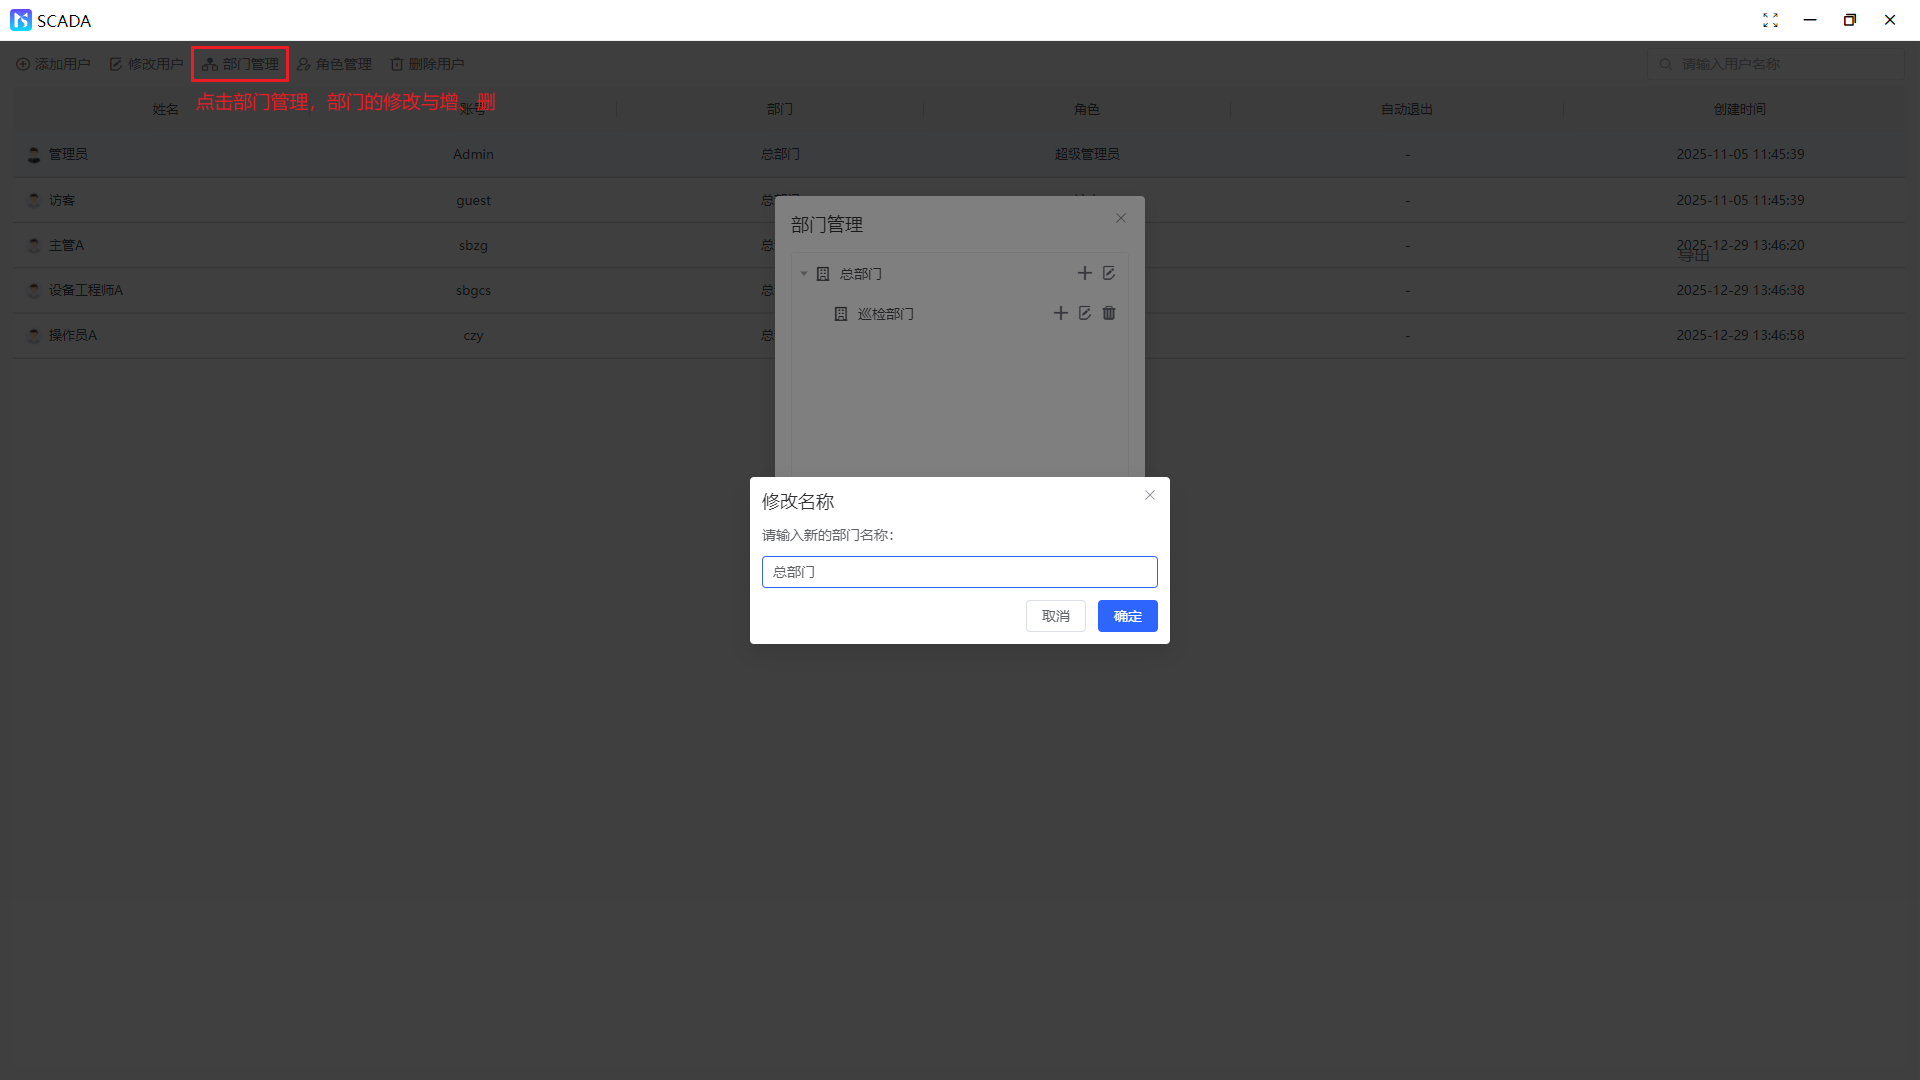Click the plus icon beside 巡检部门
This screenshot has height=1080, width=1920.
(x=1061, y=313)
